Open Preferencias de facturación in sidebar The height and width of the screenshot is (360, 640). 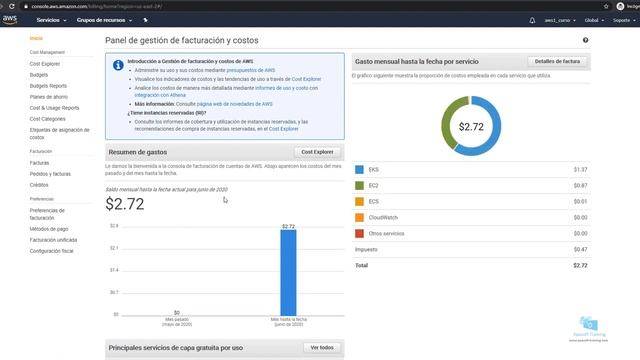tap(47, 214)
